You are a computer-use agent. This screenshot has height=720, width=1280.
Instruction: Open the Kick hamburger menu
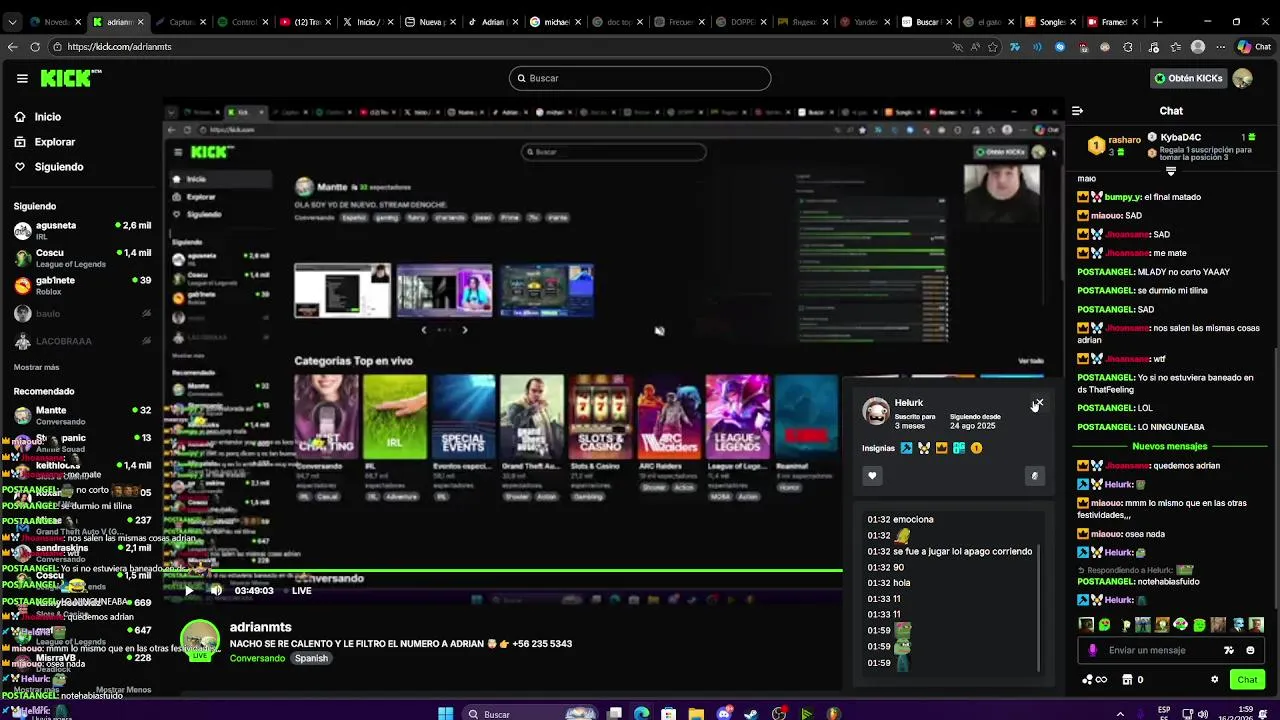click(x=22, y=78)
